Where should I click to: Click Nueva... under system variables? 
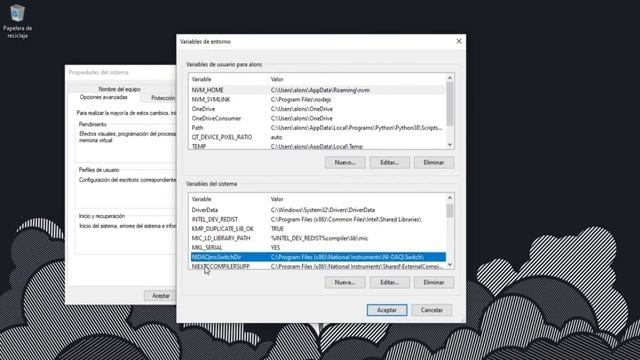coord(345,282)
